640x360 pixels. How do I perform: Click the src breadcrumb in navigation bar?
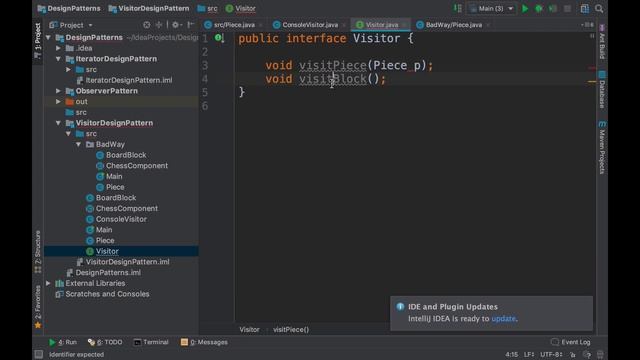pyautogui.click(x=207, y=9)
